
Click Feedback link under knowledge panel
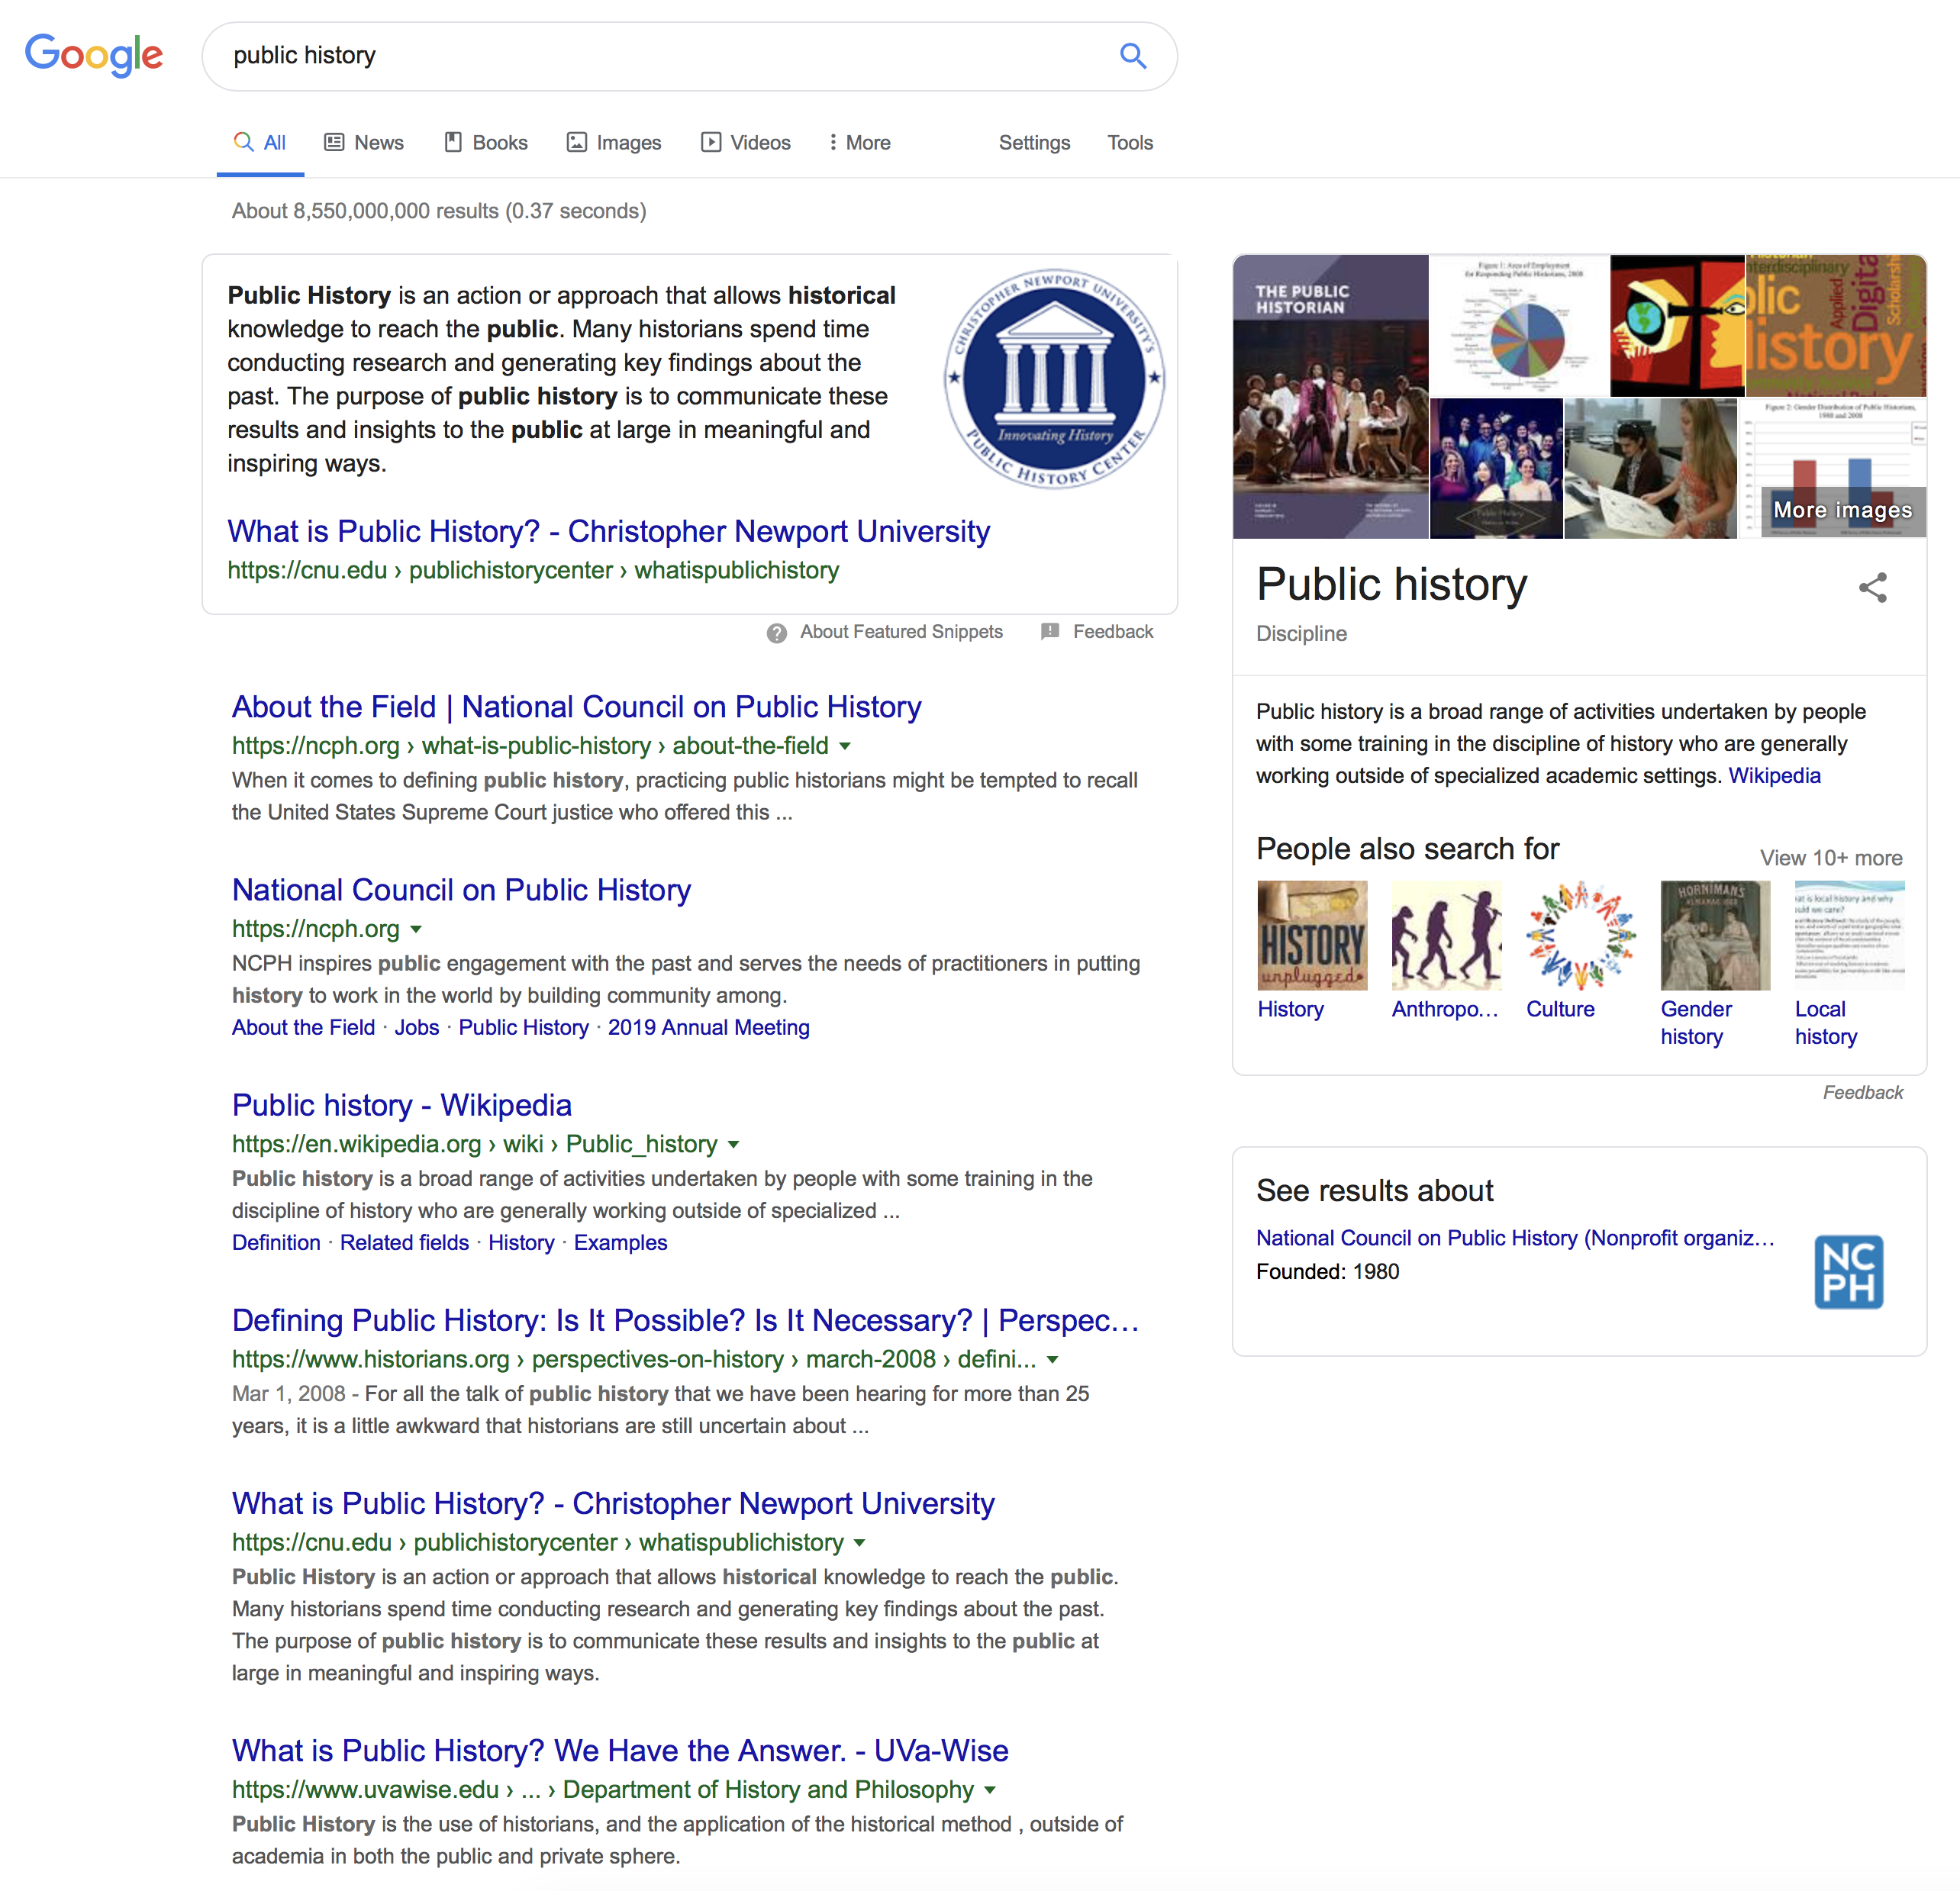[x=1862, y=1092]
